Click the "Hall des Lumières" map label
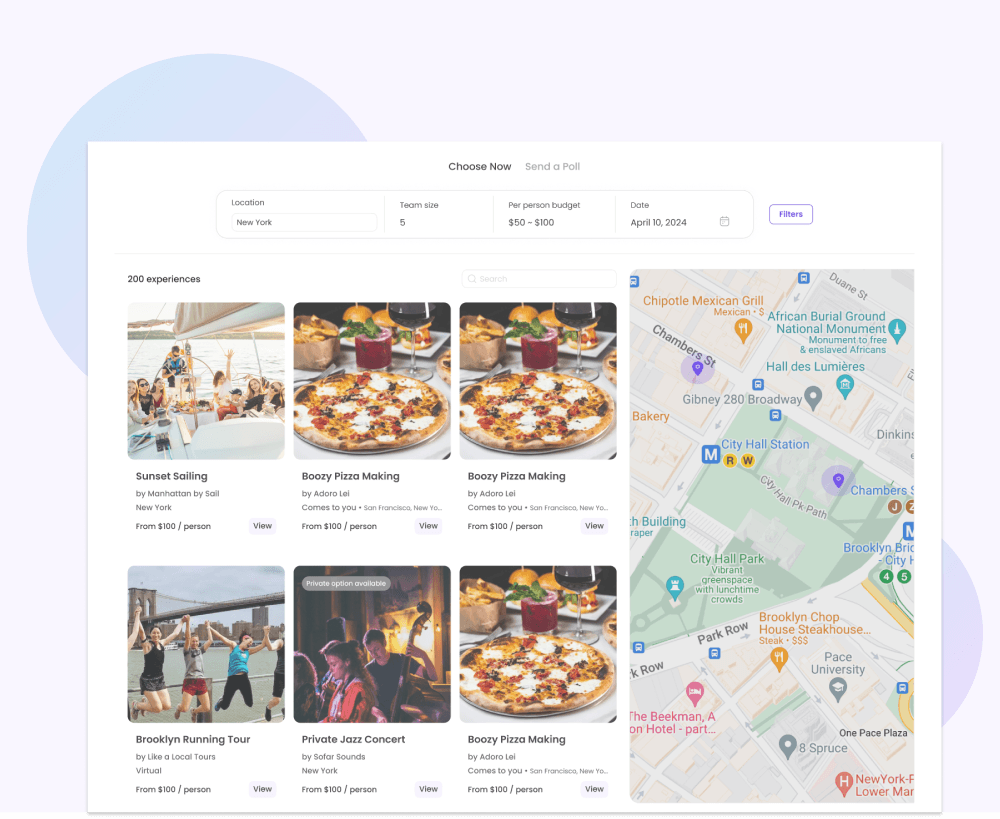The height and width of the screenshot is (819, 1000). click(815, 367)
